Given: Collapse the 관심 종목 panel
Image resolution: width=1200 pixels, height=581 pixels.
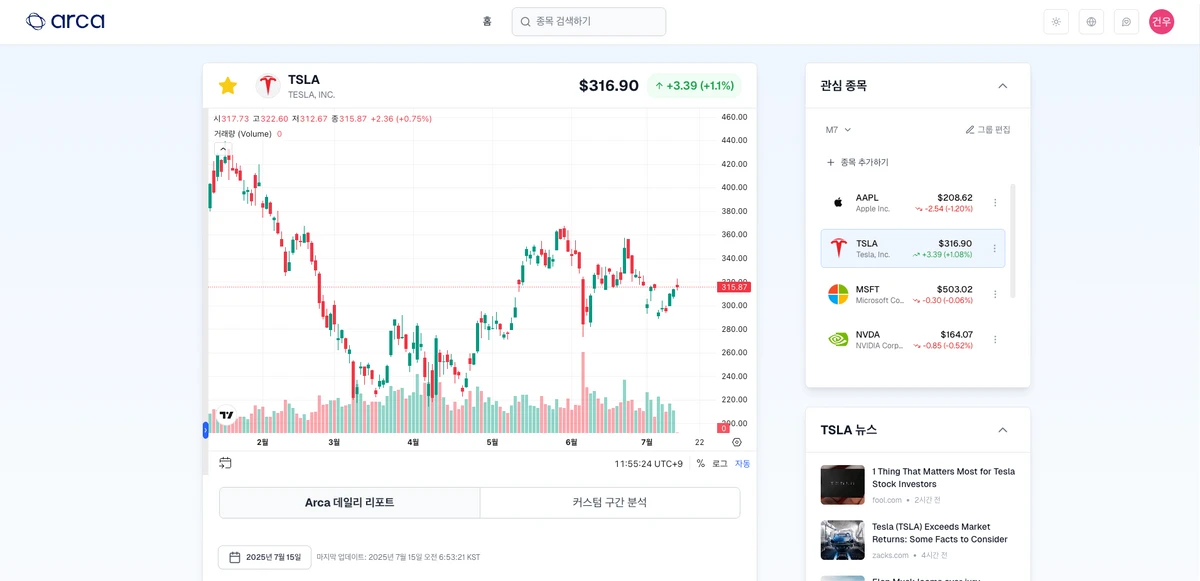Looking at the screenshot, I should pyautogui.click(x=1003, y=86).
